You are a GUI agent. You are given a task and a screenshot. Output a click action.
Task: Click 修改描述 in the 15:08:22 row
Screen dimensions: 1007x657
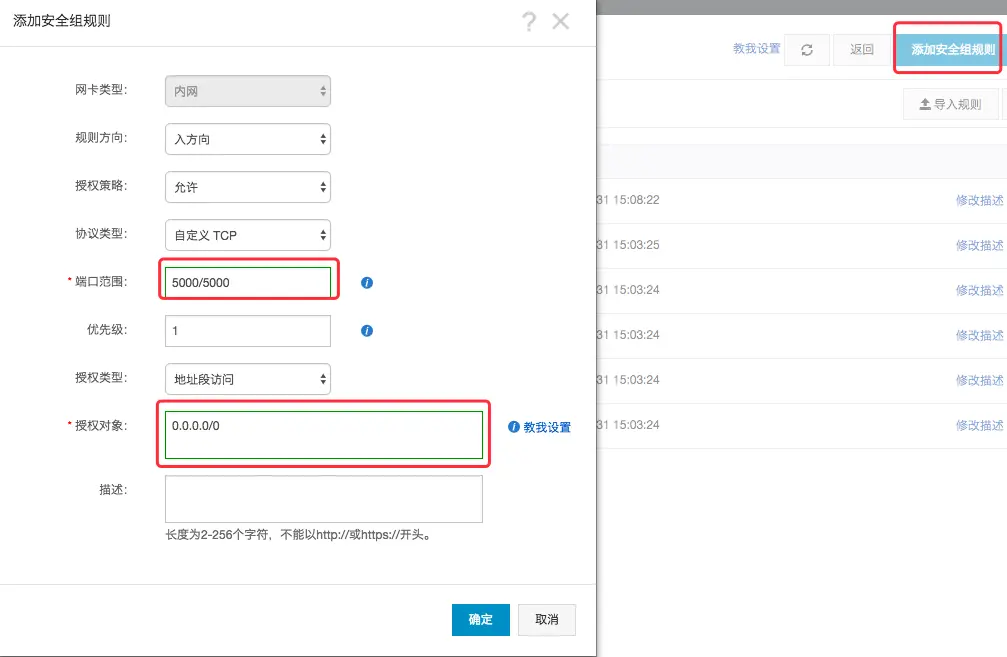[x=979, y=200]
